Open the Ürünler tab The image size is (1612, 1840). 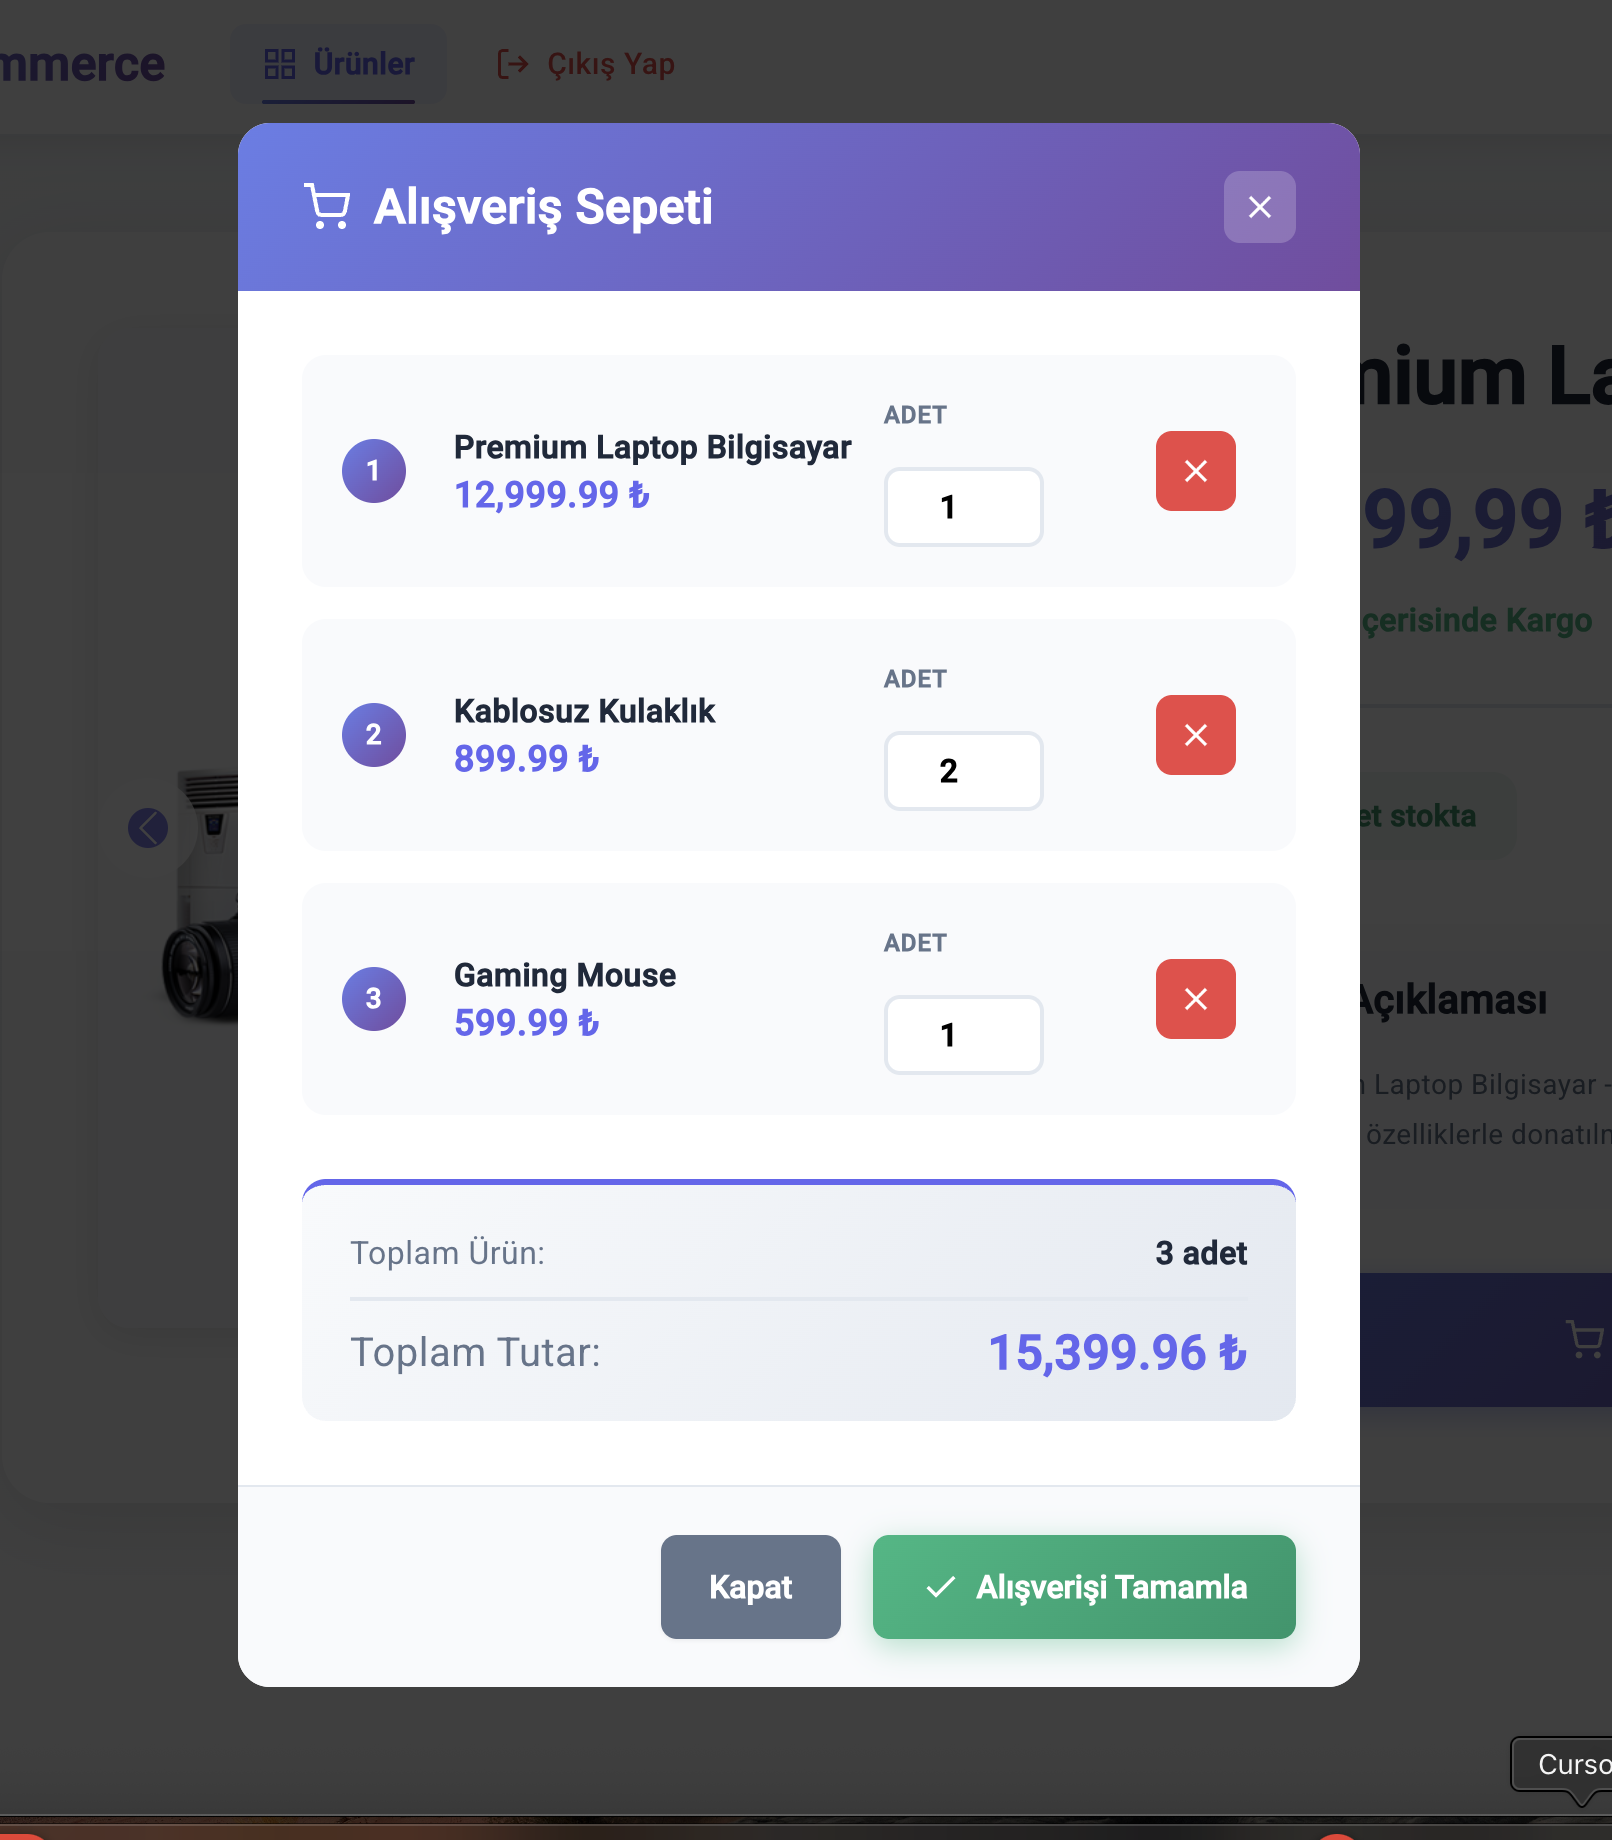(x=338, y=64)
